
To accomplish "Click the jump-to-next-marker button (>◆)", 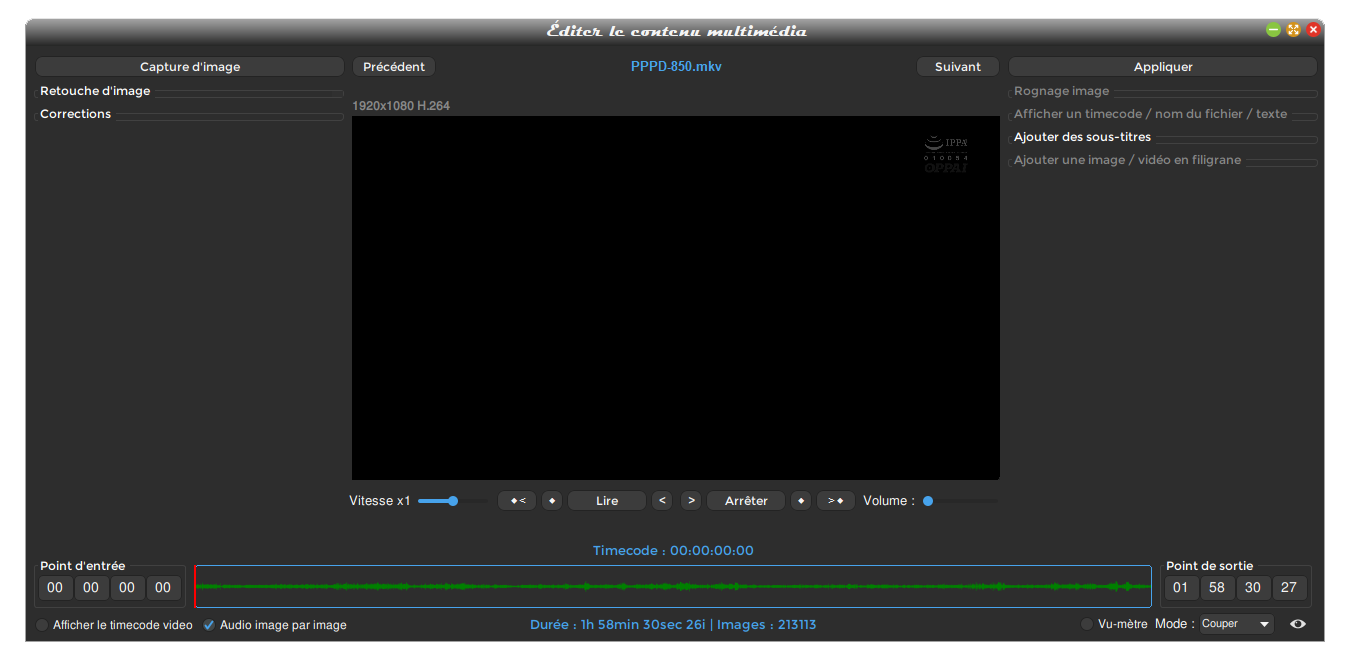I will [x=836, y=501].
